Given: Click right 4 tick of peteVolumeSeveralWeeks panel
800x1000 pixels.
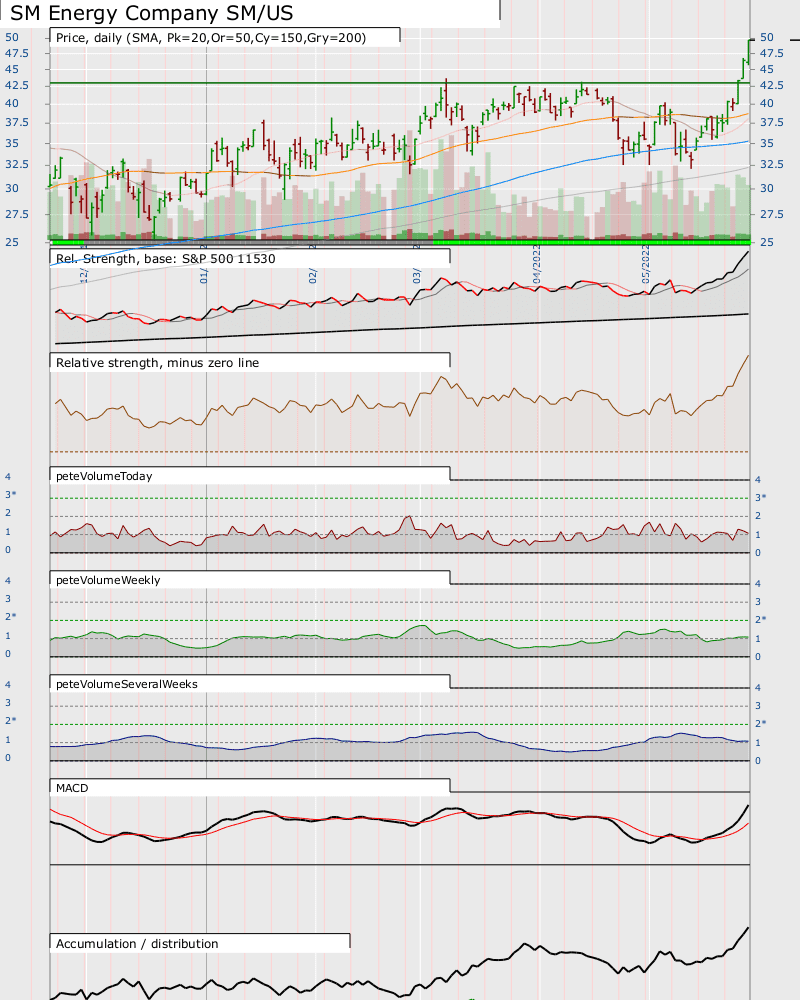Looking at the screenshot, I should pos(758,688).
